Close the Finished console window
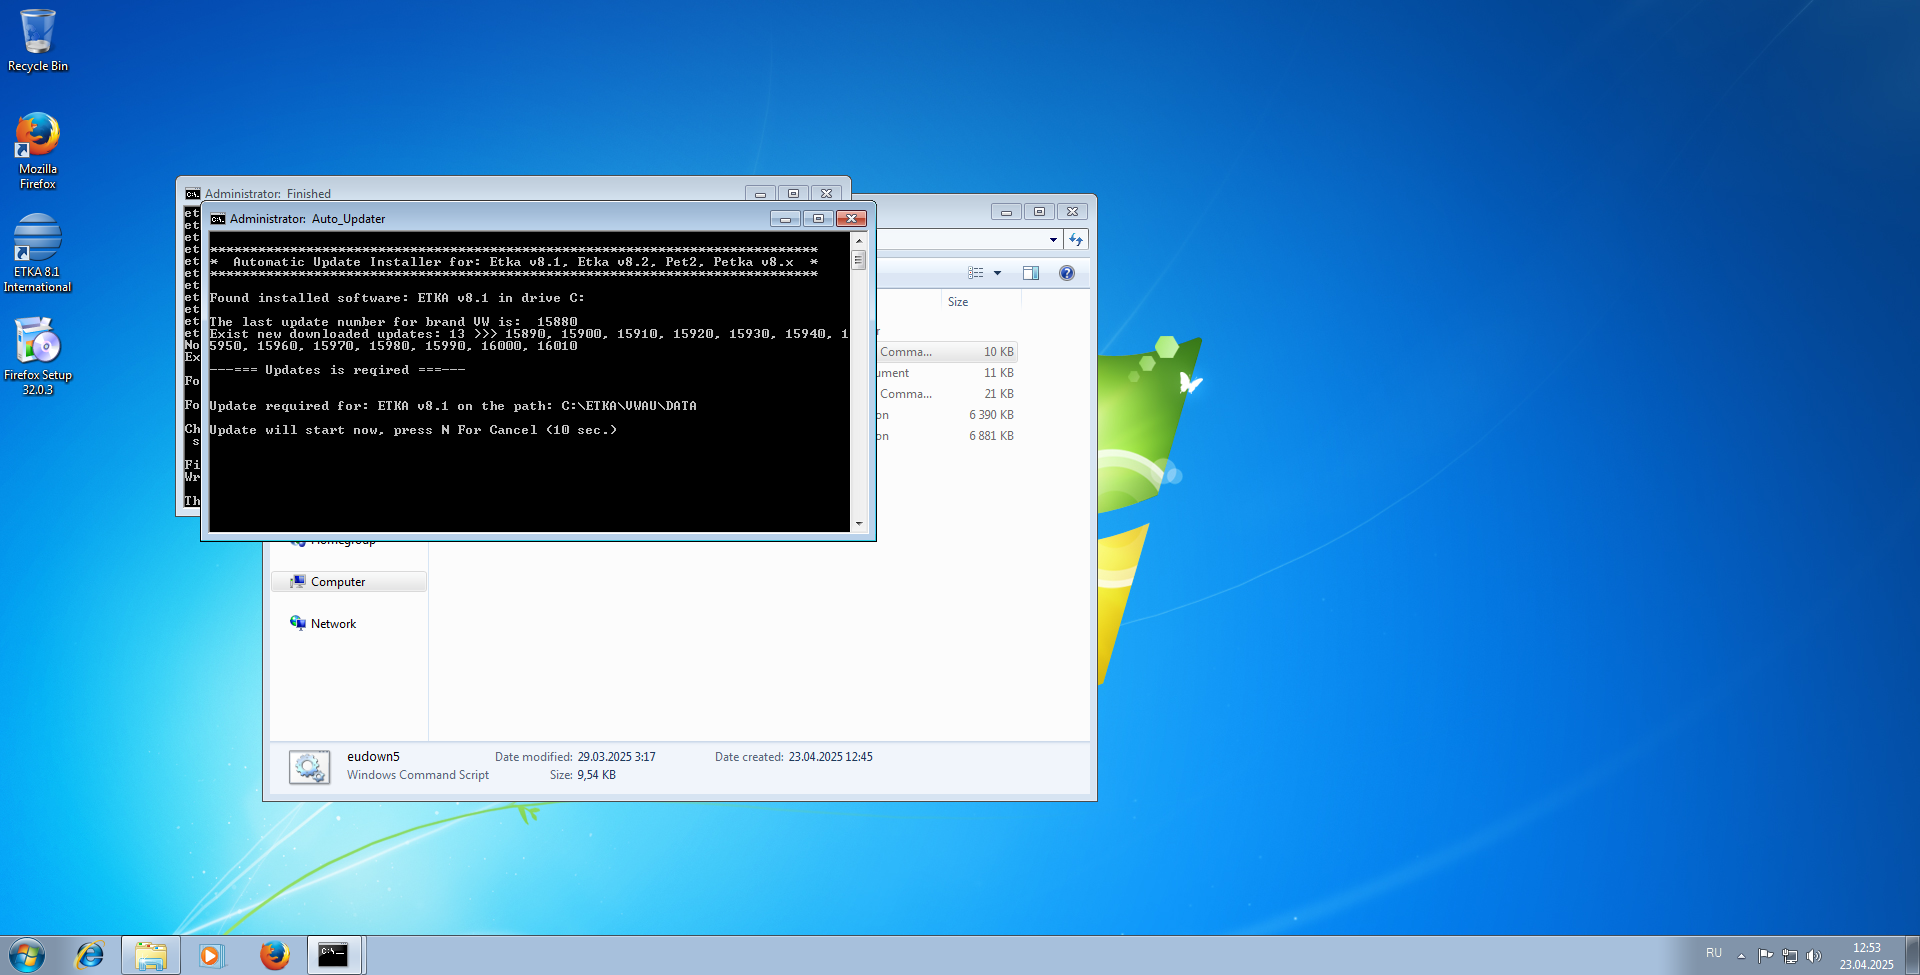The height and width of the screenshot is (975, 1920). (826, 194)
